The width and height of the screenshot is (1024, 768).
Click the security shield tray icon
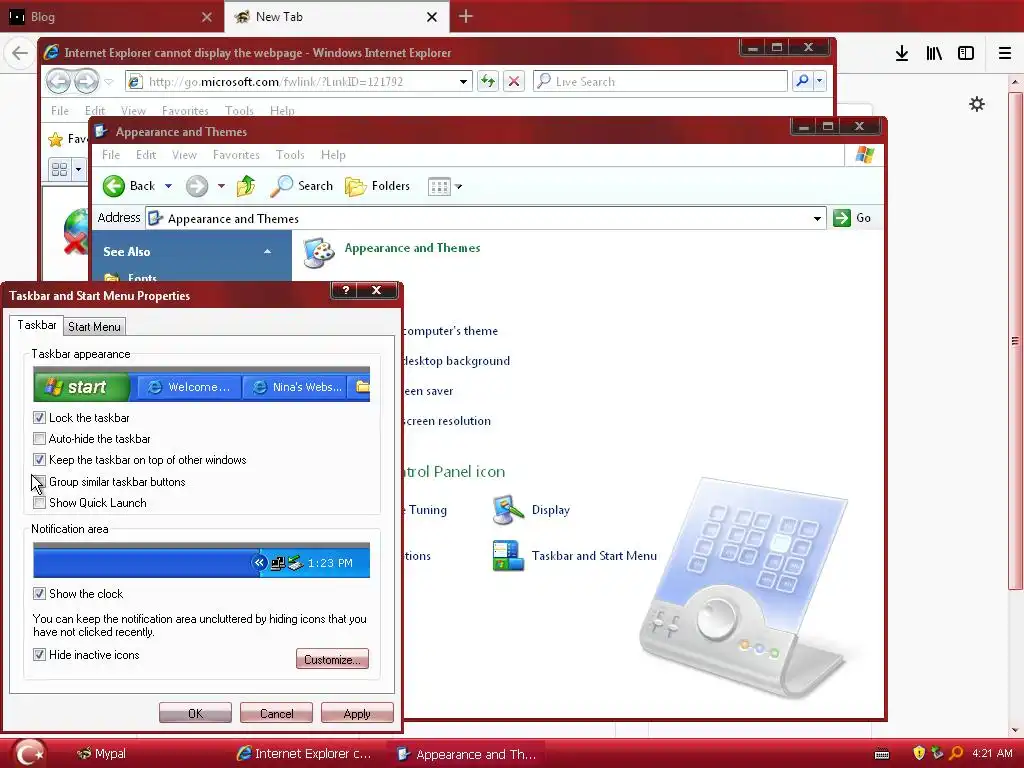919,753
